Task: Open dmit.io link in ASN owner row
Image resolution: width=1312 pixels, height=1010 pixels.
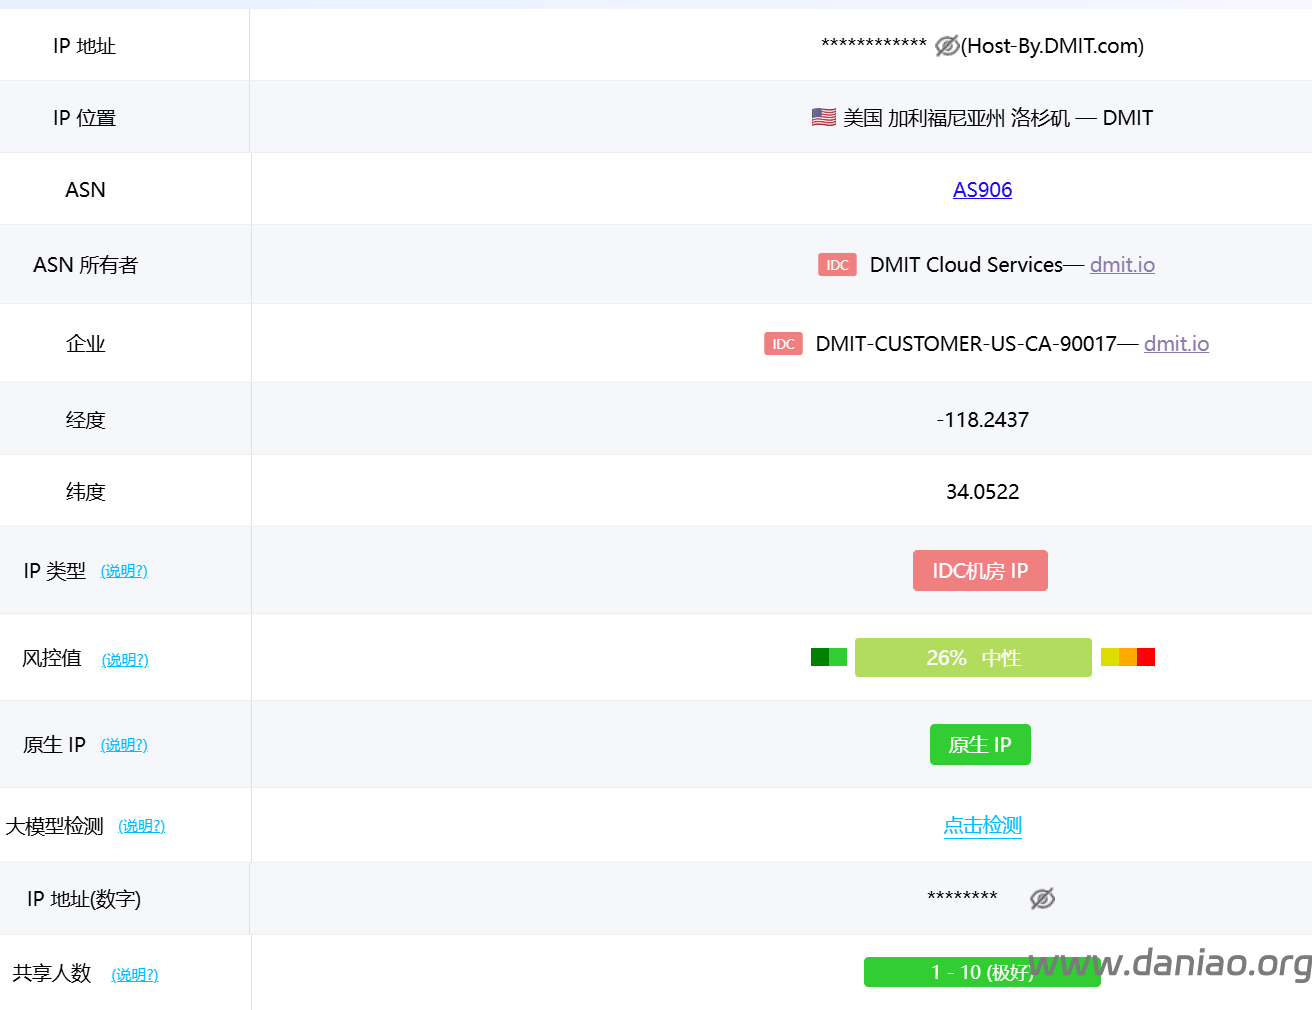Action: tap(1122, 265)
